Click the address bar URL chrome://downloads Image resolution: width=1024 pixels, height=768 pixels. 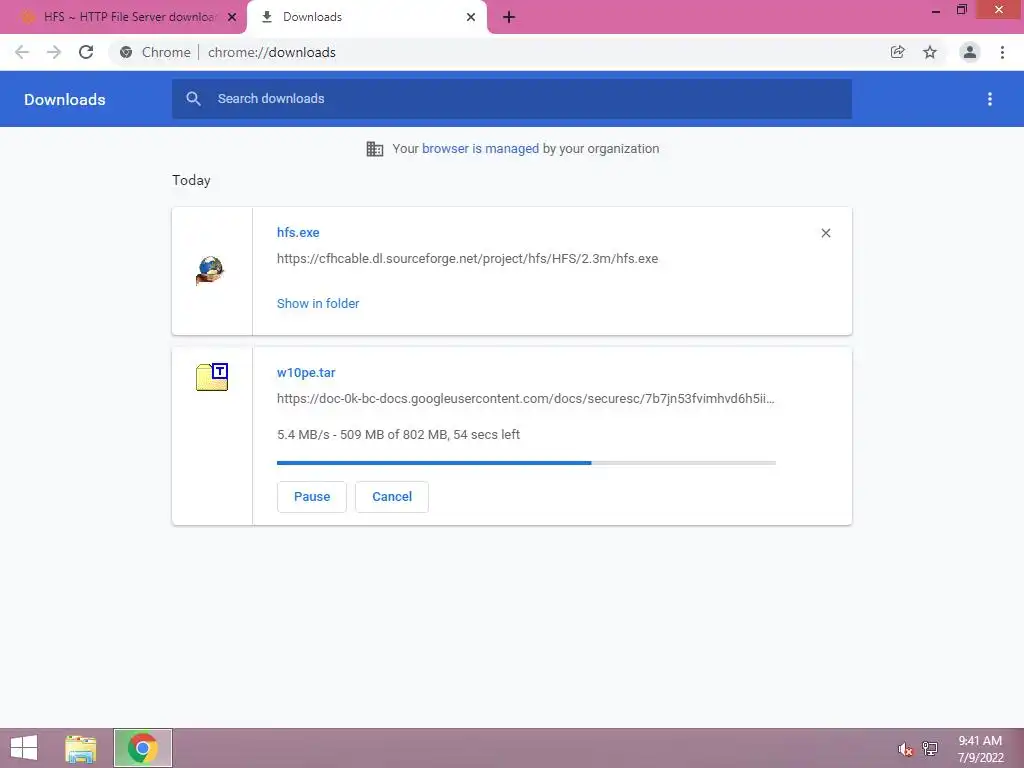(272, 52)
